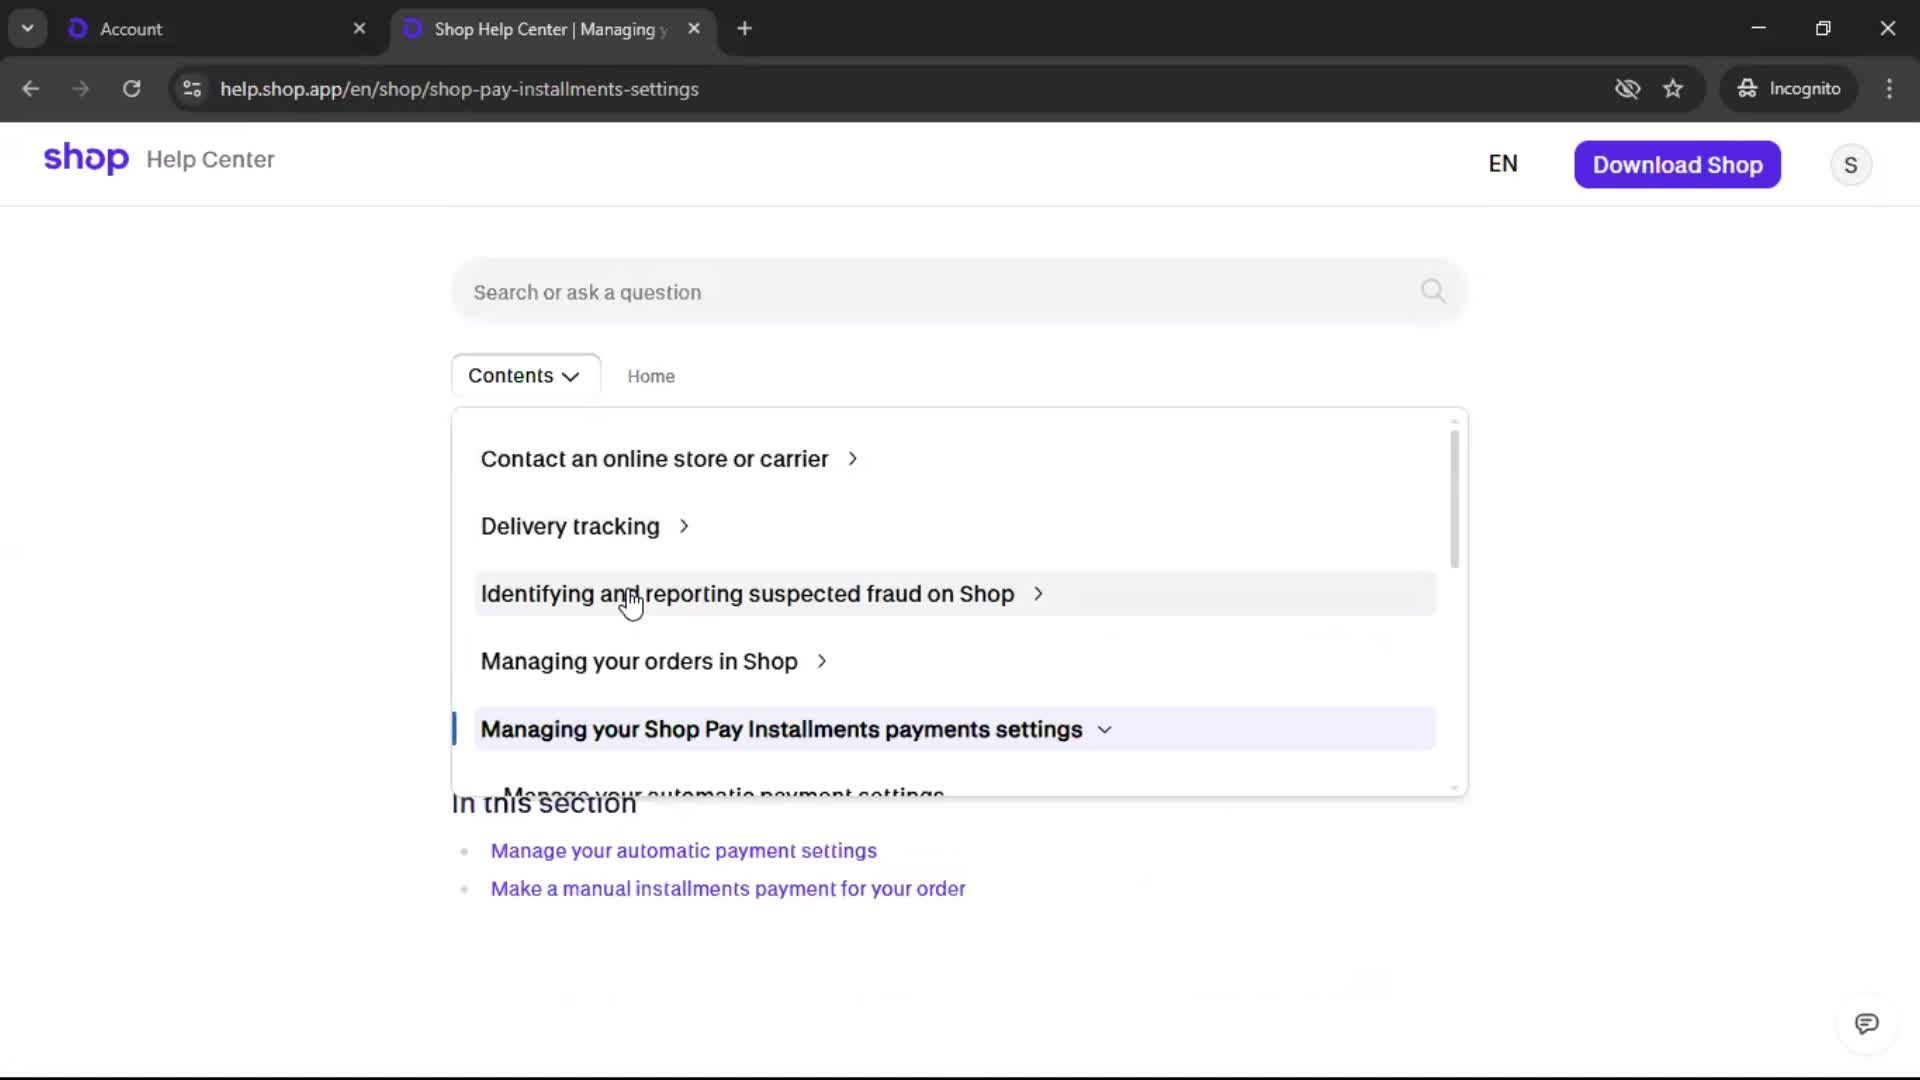Open the chat support bubble icon
1920x1080 pixels.
click(x=1866, y=1023)
